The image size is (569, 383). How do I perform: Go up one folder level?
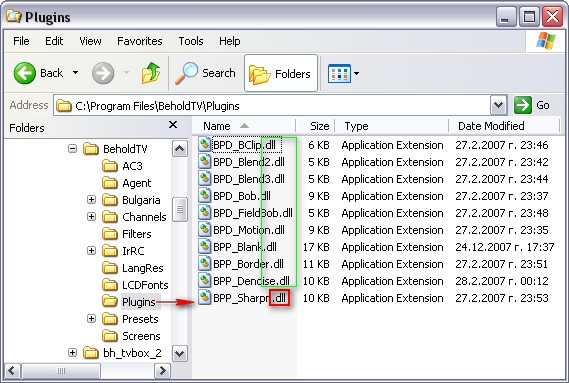tap(151, 73)
